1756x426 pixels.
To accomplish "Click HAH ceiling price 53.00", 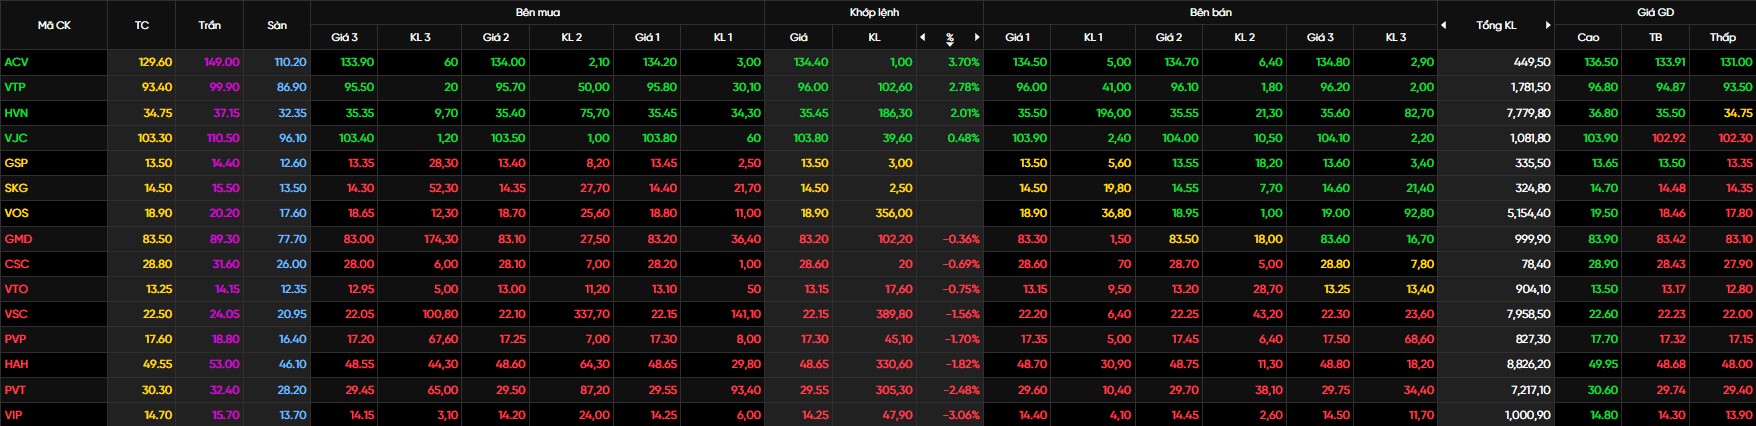I will 224,365.
